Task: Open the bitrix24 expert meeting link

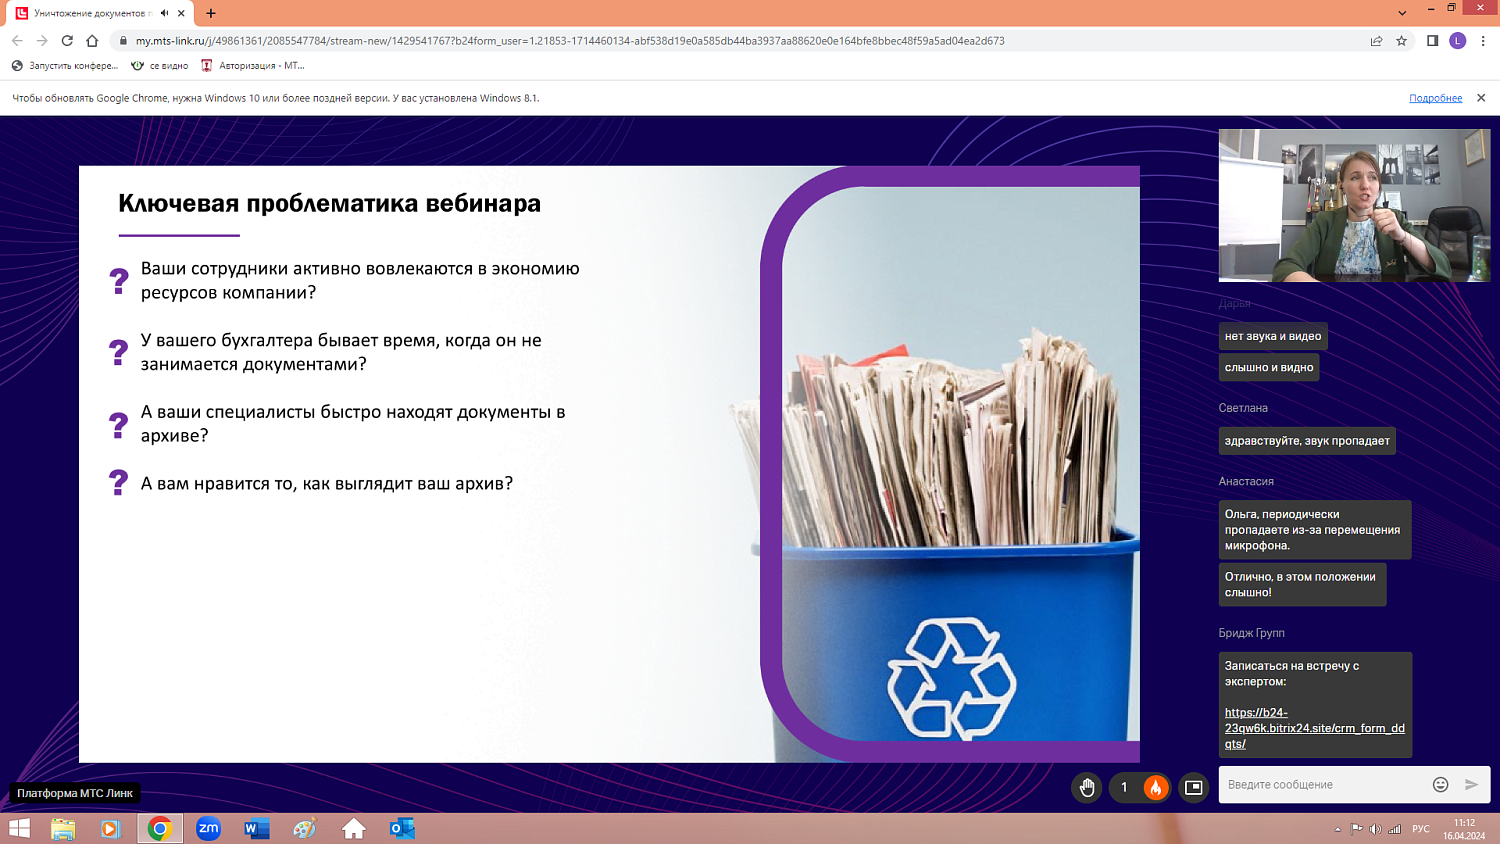Action: 1314,728
